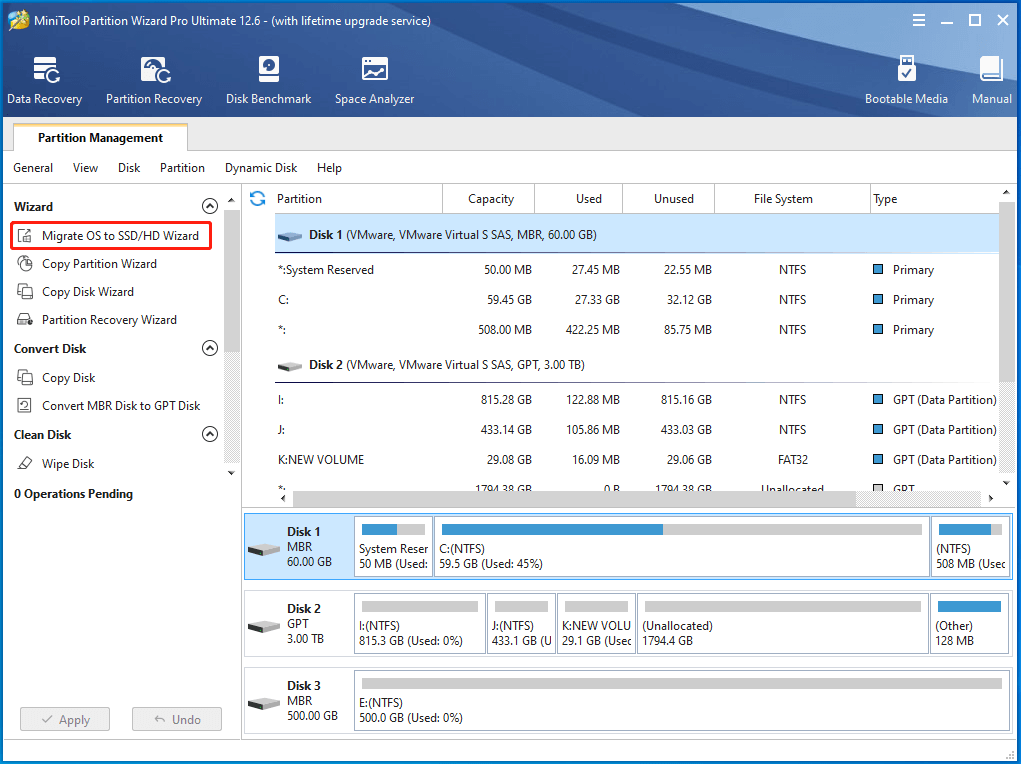This screenshot has width=1021, height=764.
Task: Start the Space Analyzer
Action: tap(374, 78)
